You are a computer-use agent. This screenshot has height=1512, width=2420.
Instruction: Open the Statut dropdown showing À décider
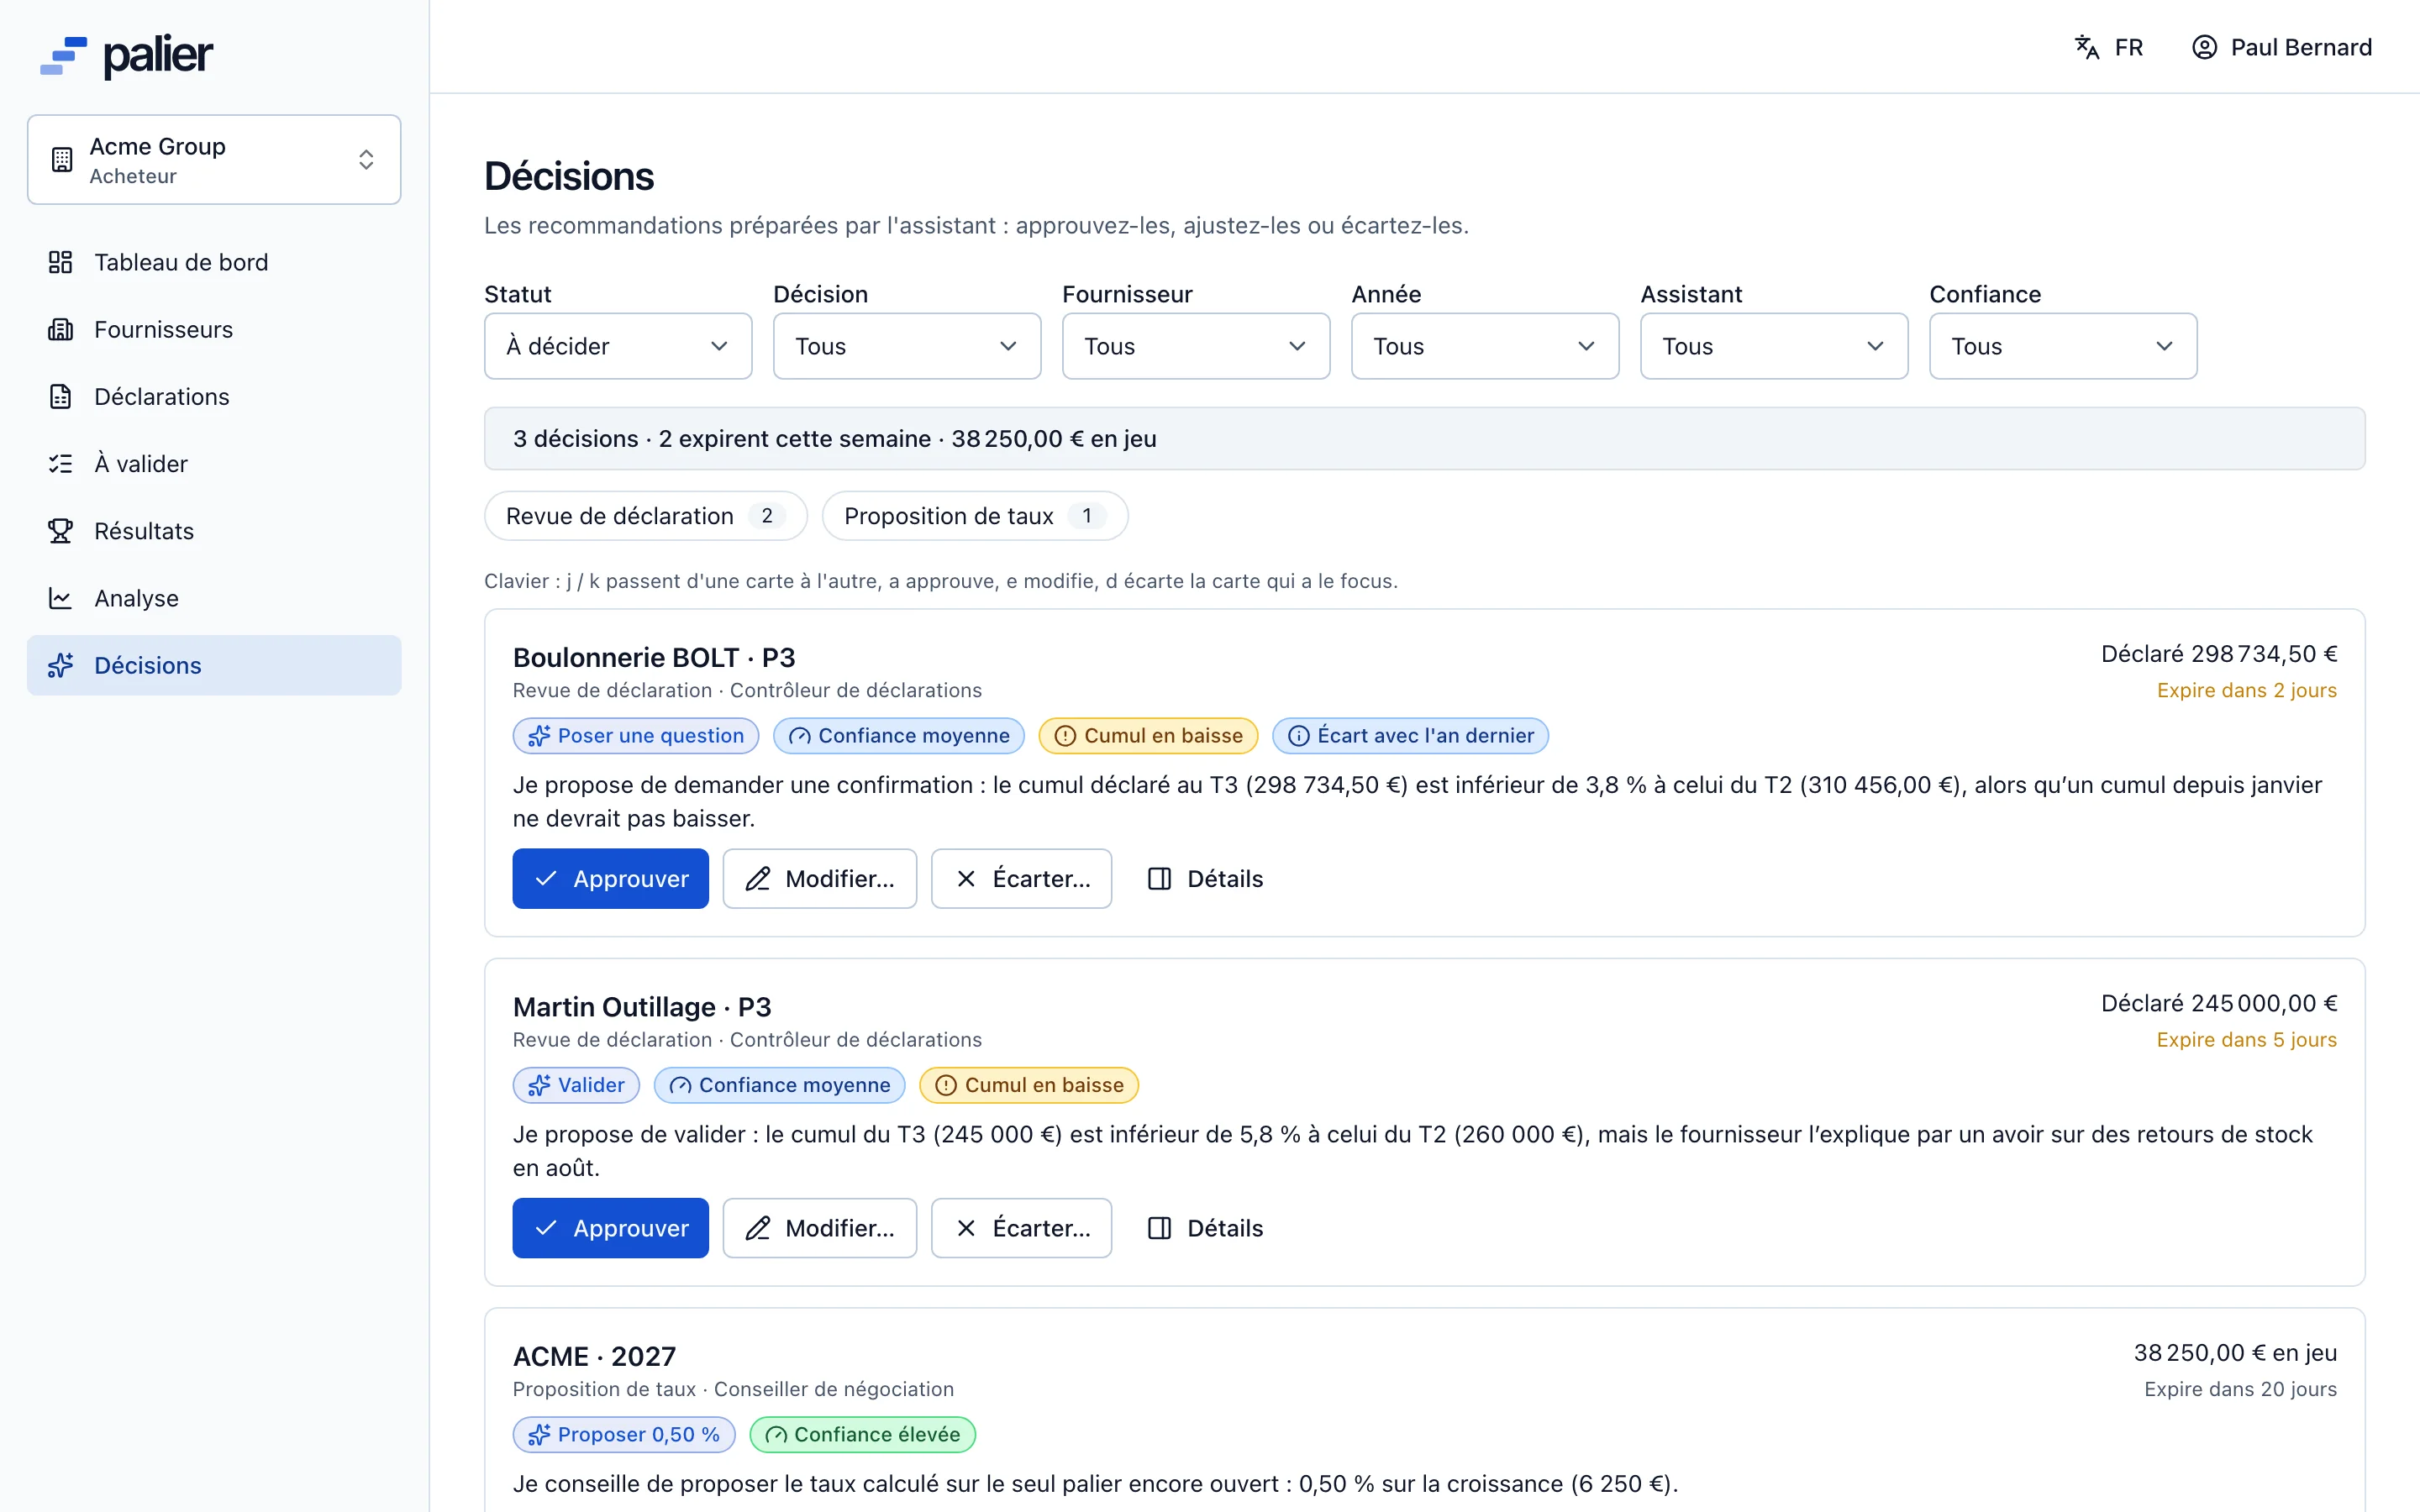618,346
